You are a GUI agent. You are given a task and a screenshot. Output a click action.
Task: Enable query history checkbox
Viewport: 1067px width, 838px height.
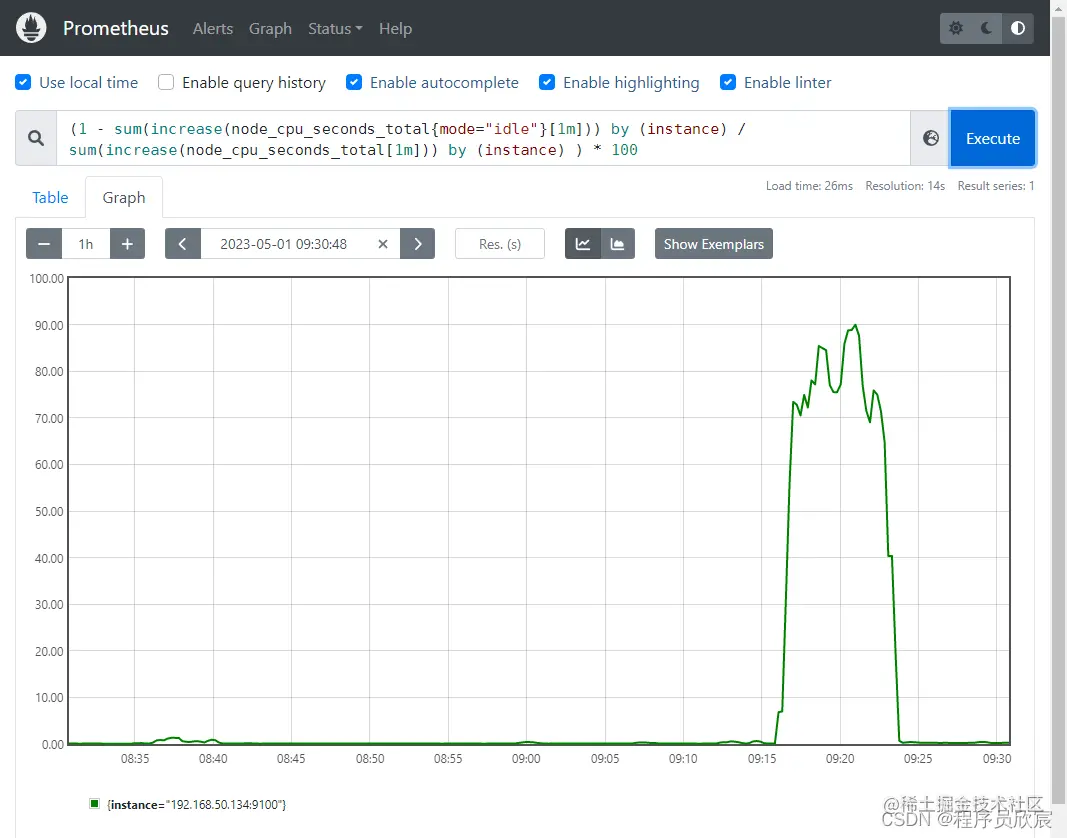coord(166,82)
